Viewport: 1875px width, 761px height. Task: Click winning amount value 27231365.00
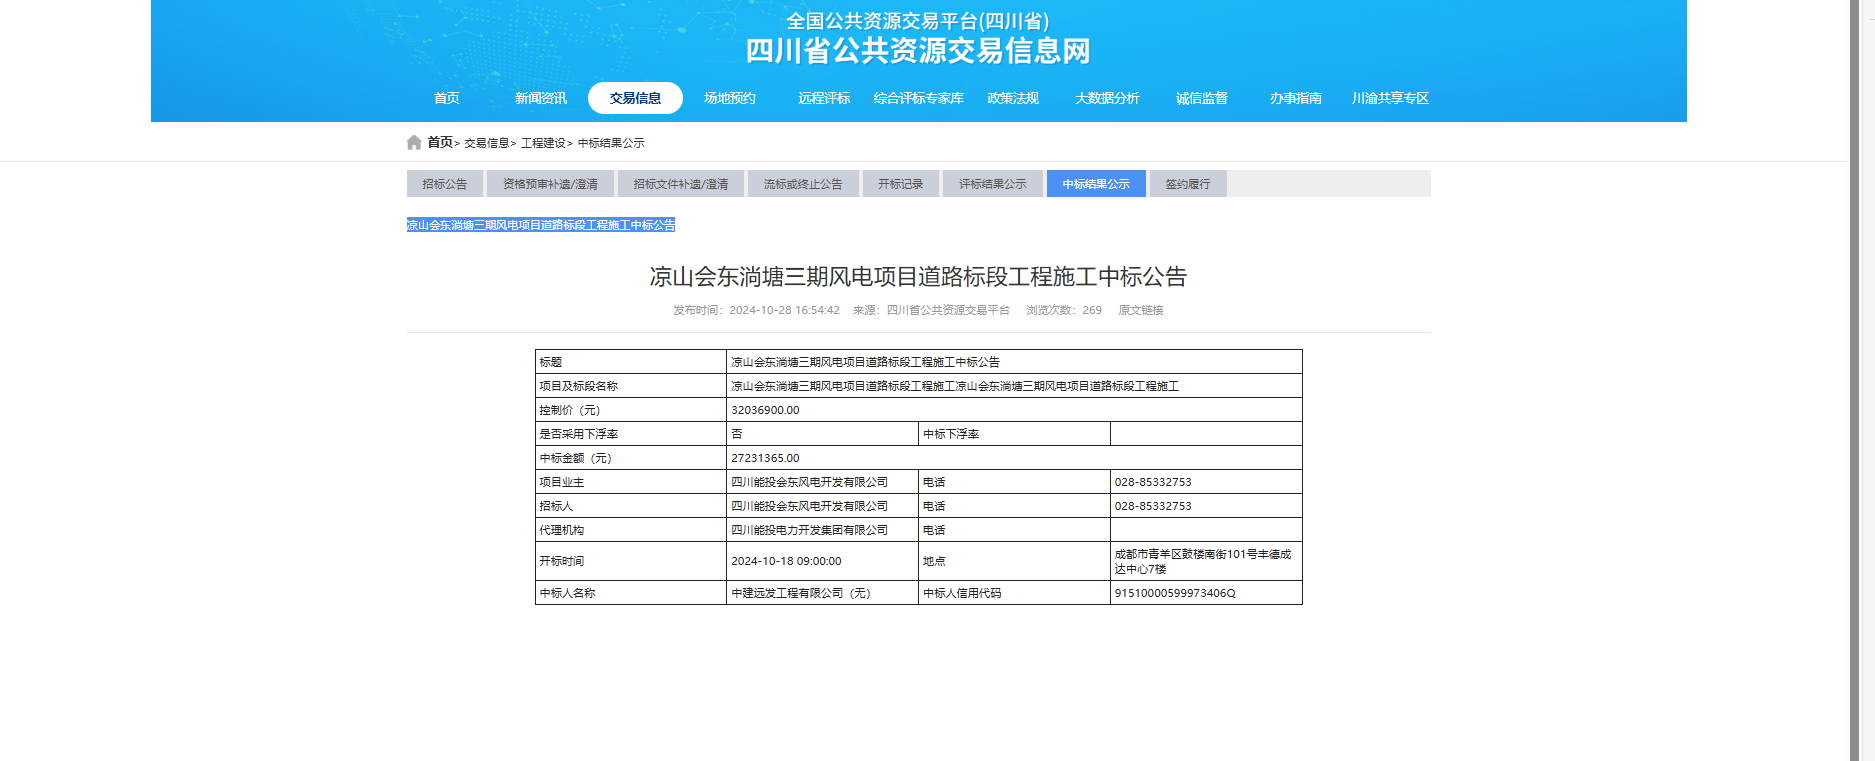tap(765, 458)
